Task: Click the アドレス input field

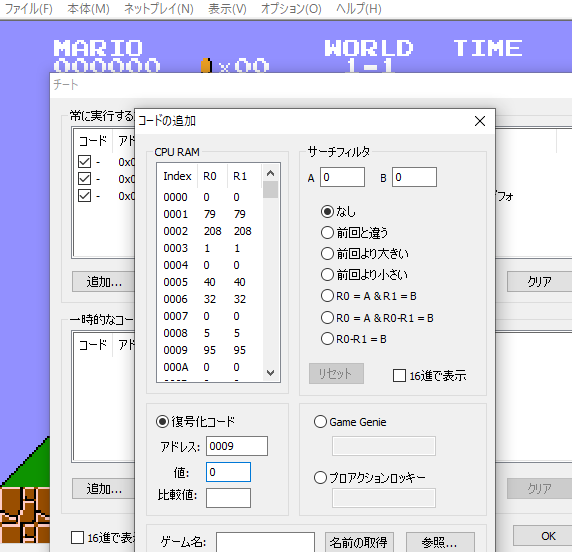Action: tap(237, 446)
